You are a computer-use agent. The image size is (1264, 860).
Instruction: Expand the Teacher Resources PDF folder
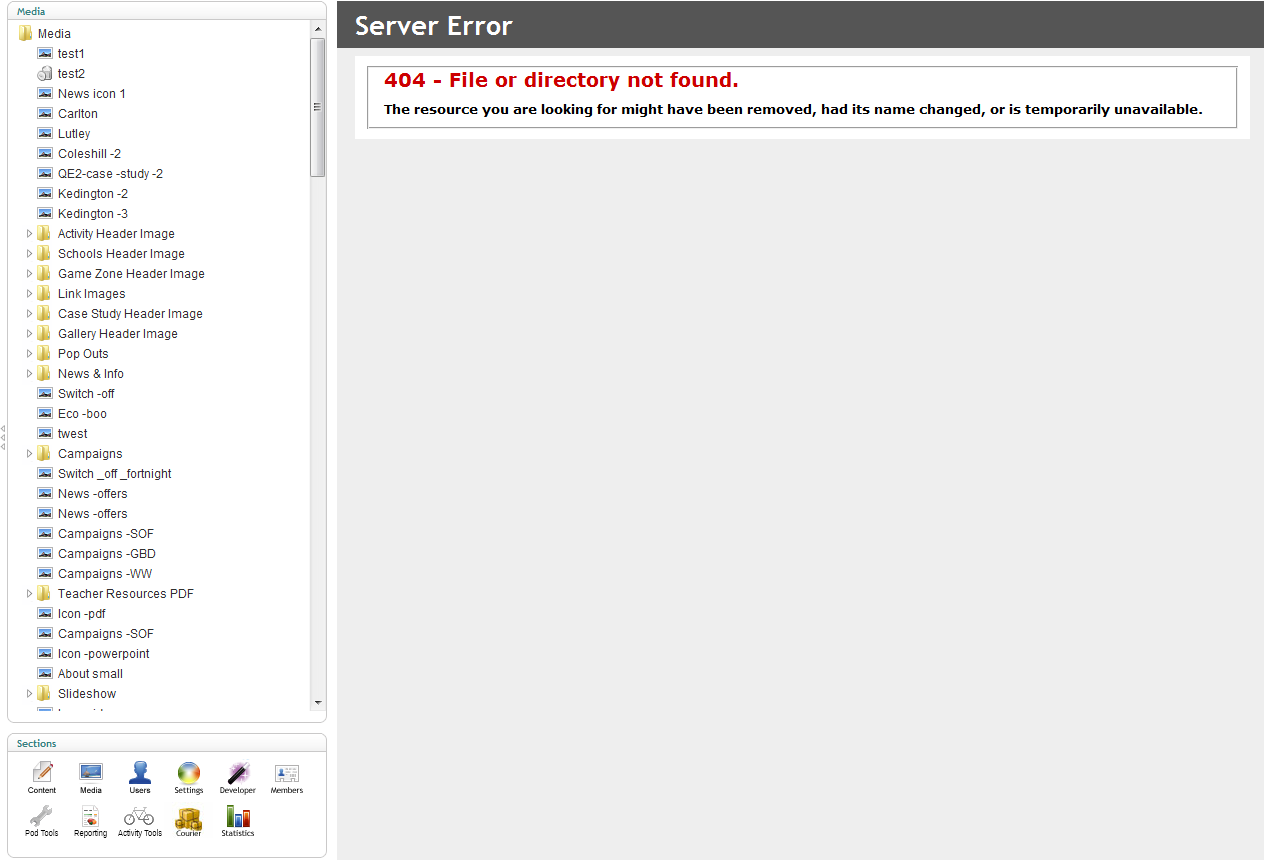29,594
